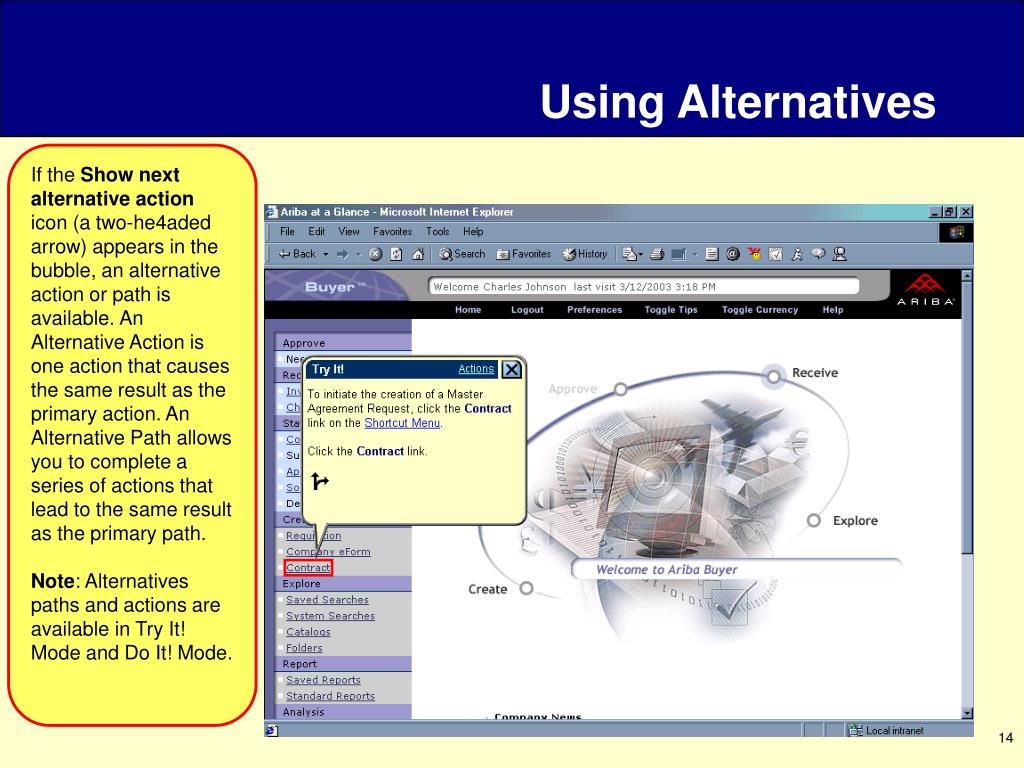Click the Windows flag throbber icon
The width and height of the screenshot is (1024, 768).
pyautogui.click(x=956, y=232)
